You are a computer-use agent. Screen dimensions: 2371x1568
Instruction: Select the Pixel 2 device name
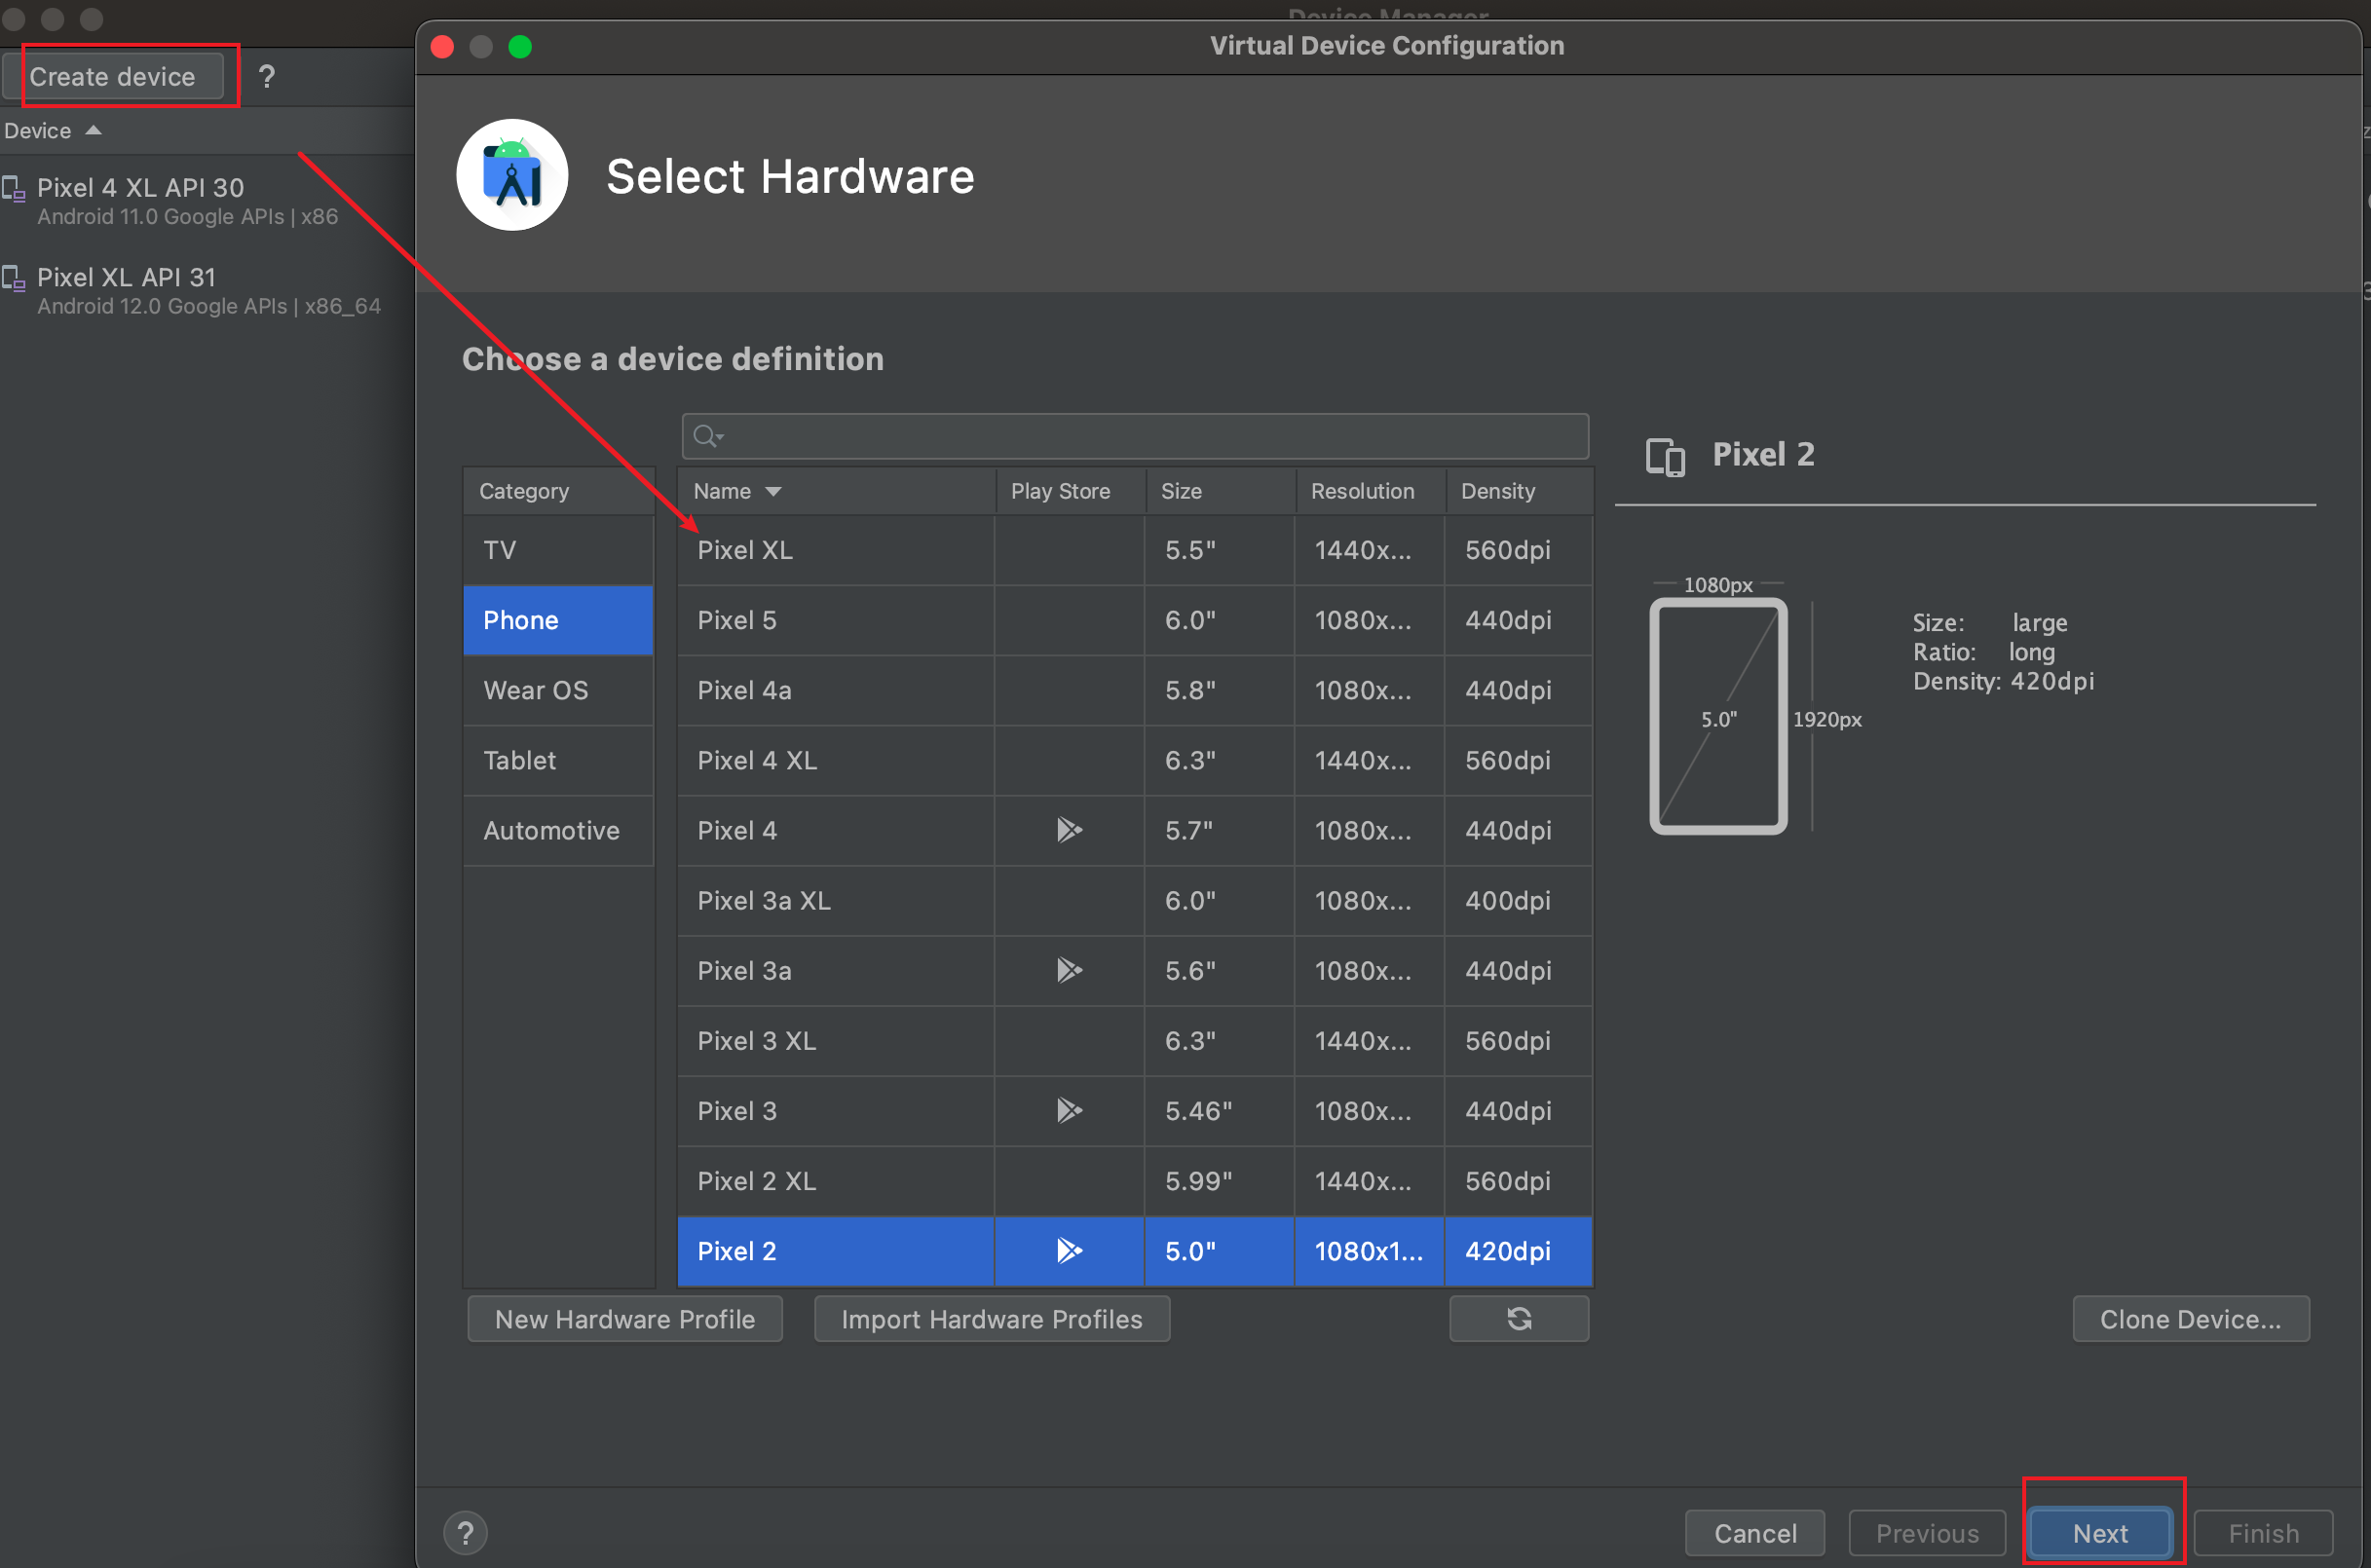737,1250
